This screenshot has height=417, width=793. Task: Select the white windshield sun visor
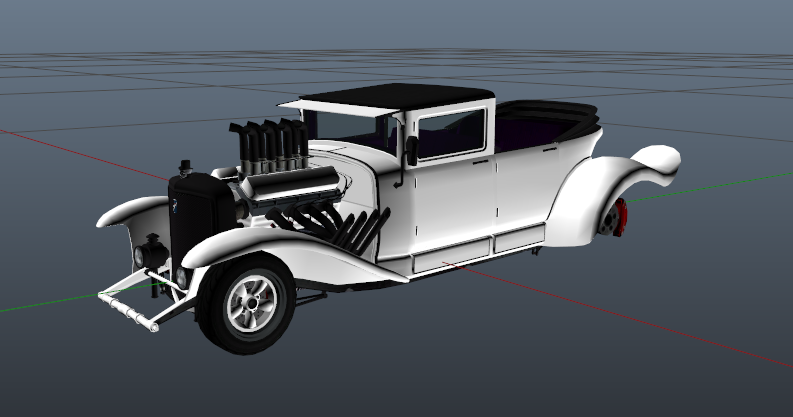[x=338, y=108]
